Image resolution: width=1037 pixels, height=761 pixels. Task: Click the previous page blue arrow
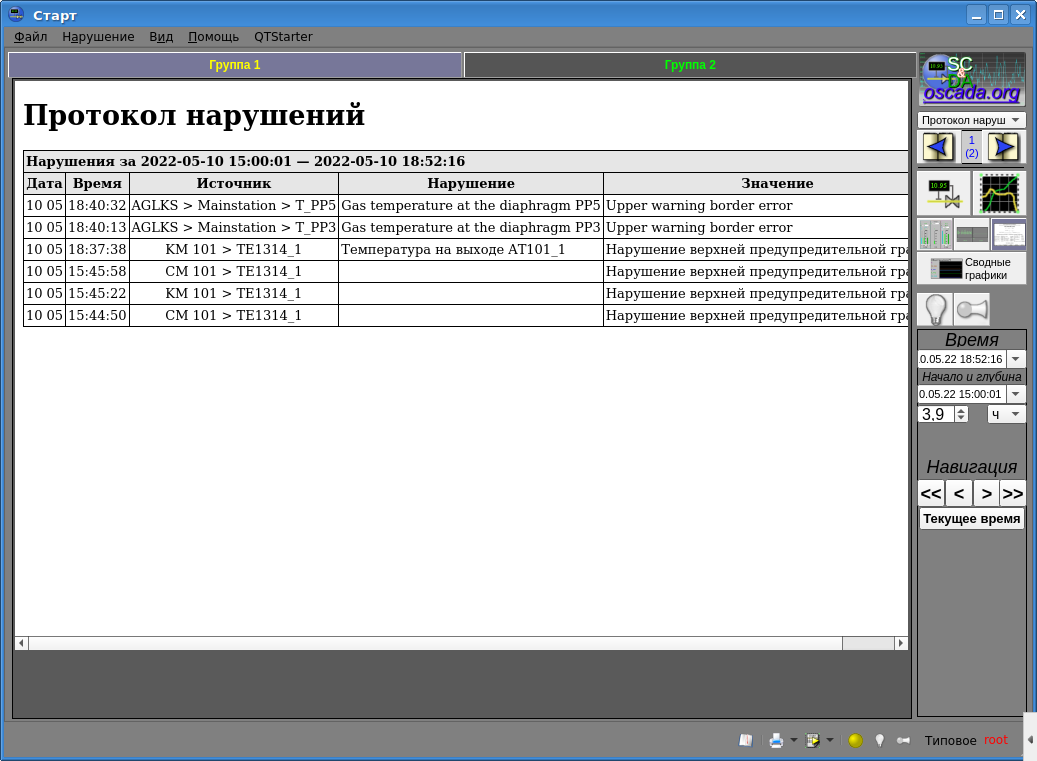click(938, 147)
